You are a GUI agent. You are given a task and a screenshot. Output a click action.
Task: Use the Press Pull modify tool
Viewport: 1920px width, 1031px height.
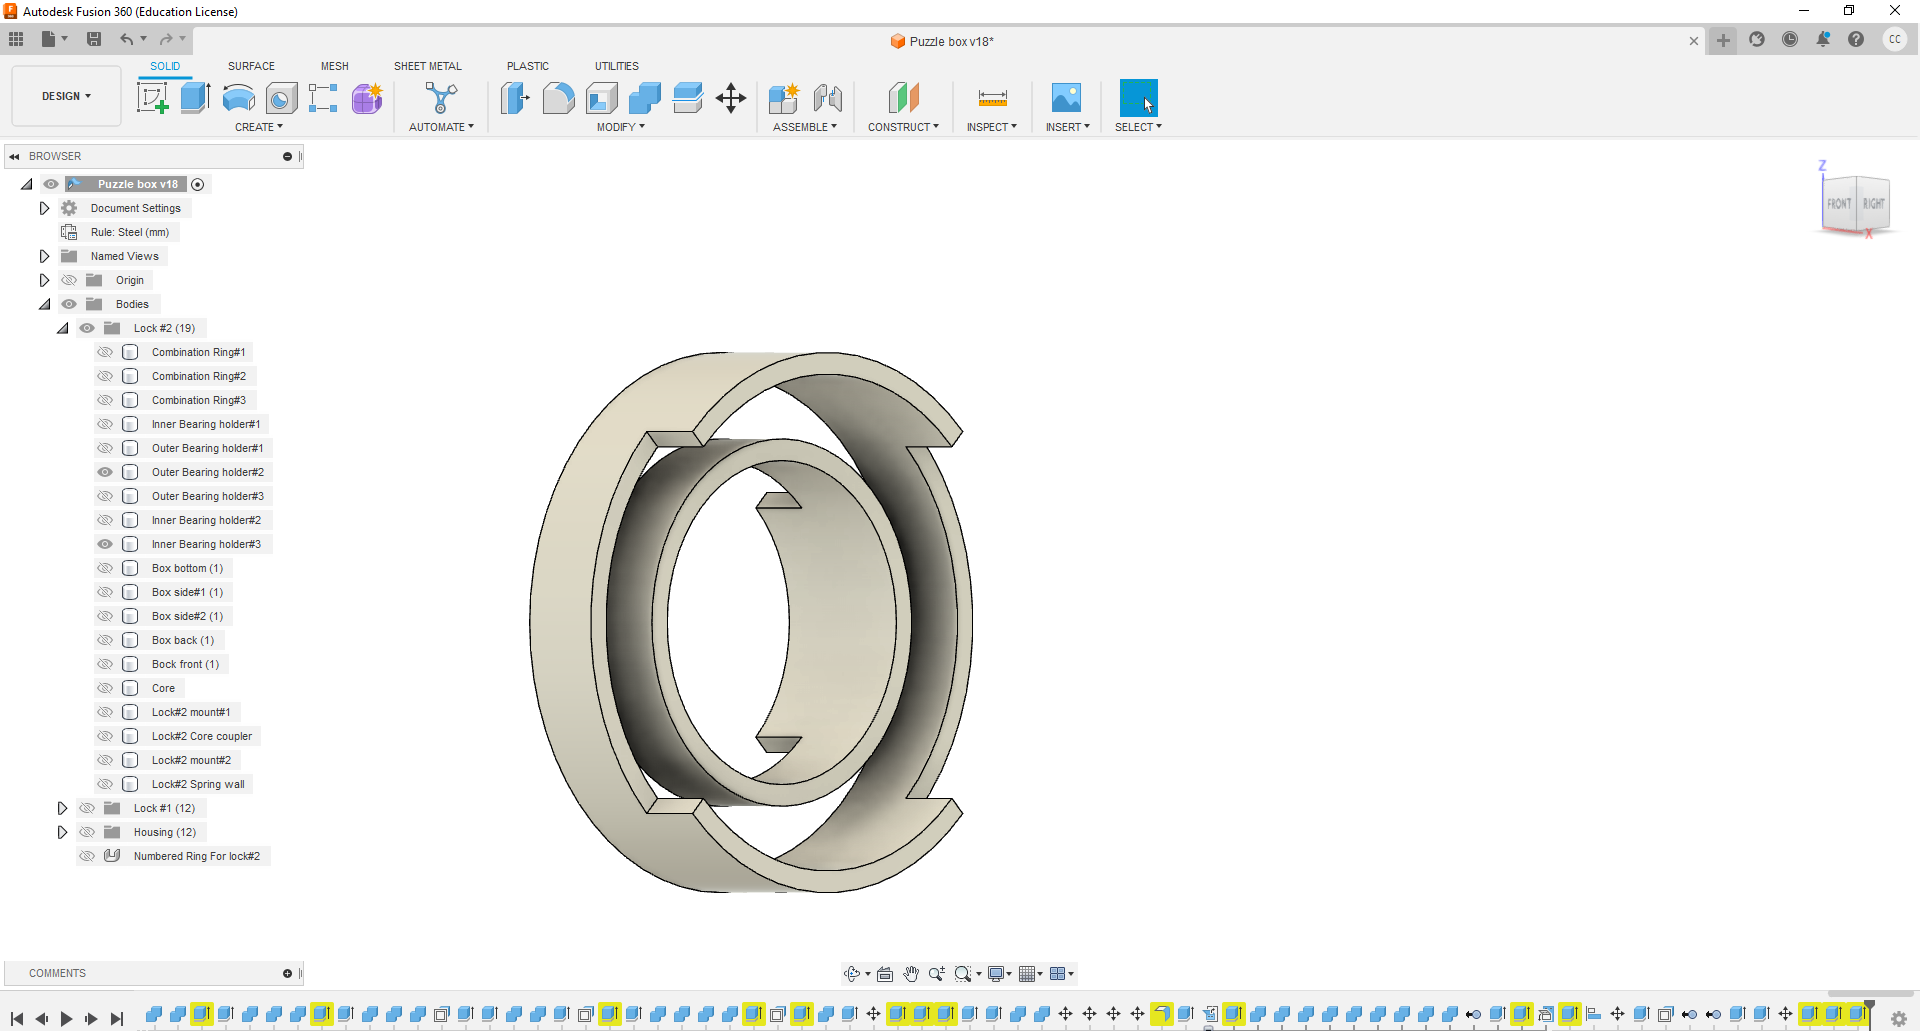(x=516, y=98)
